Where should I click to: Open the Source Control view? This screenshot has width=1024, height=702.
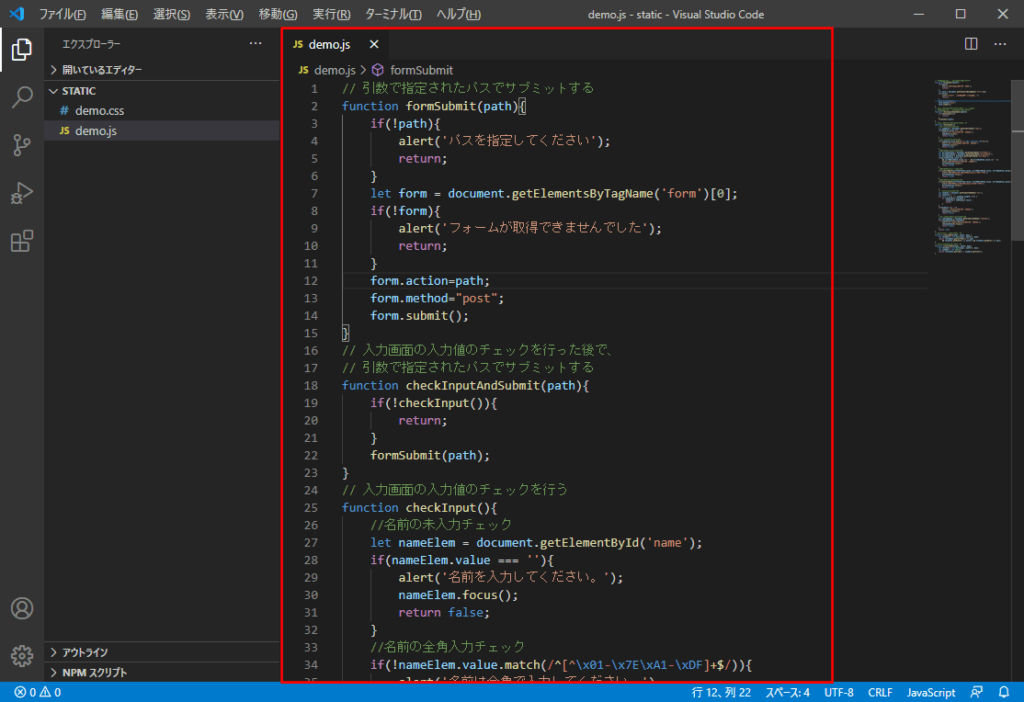24,146
